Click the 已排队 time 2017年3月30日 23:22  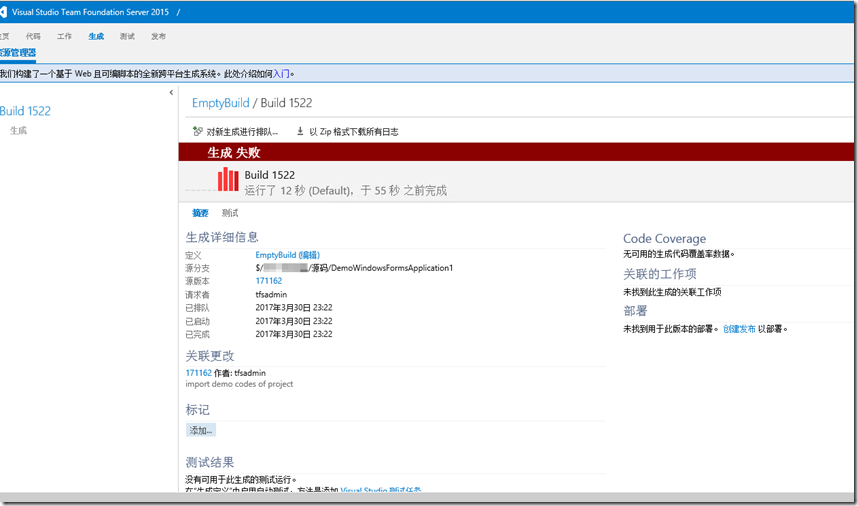coord(294,307)
